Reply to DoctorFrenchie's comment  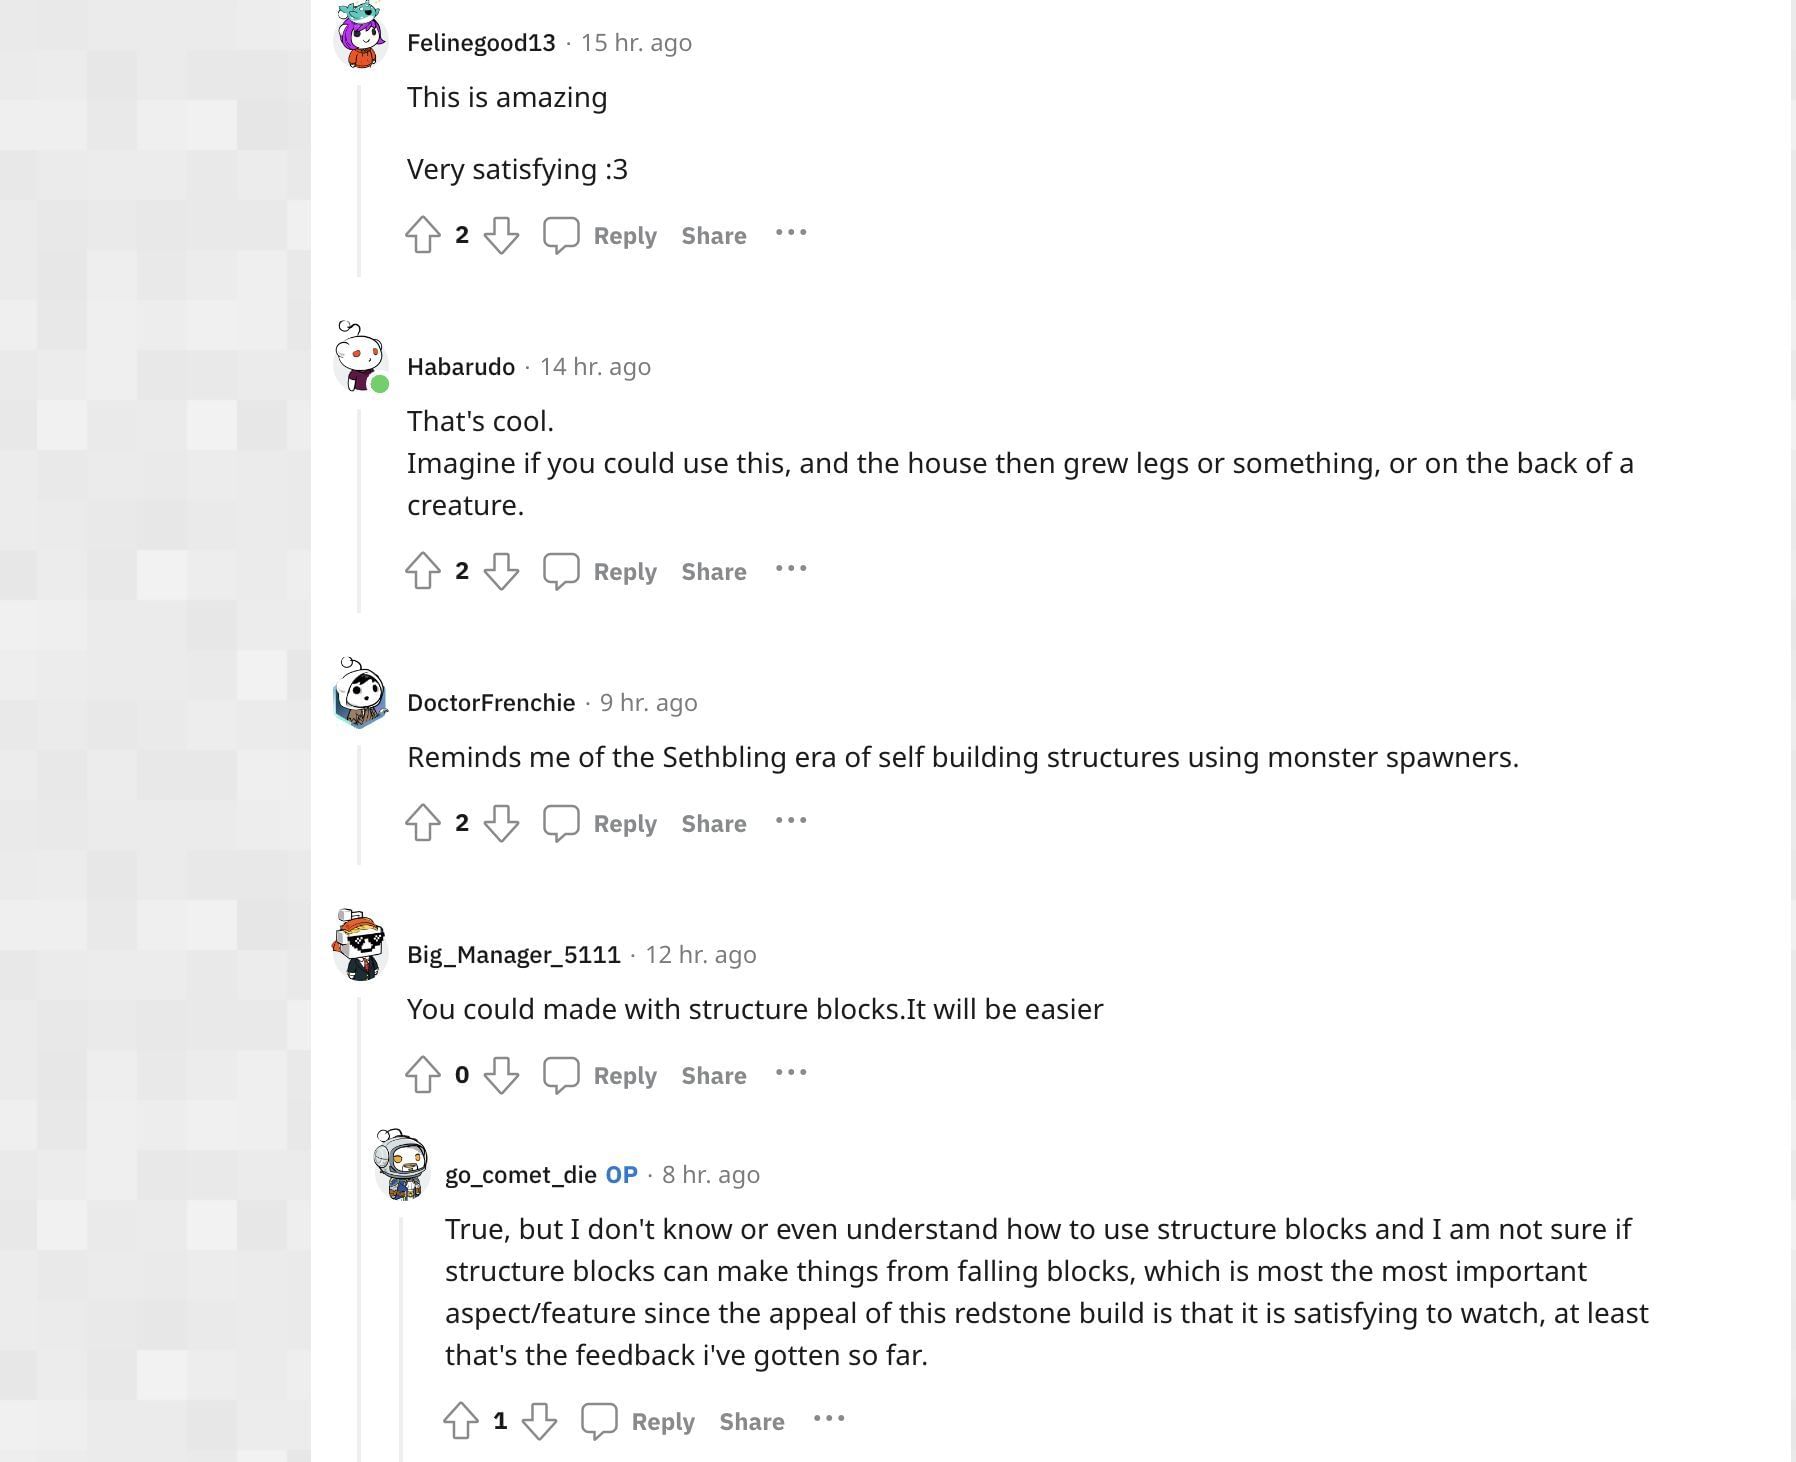624,824
